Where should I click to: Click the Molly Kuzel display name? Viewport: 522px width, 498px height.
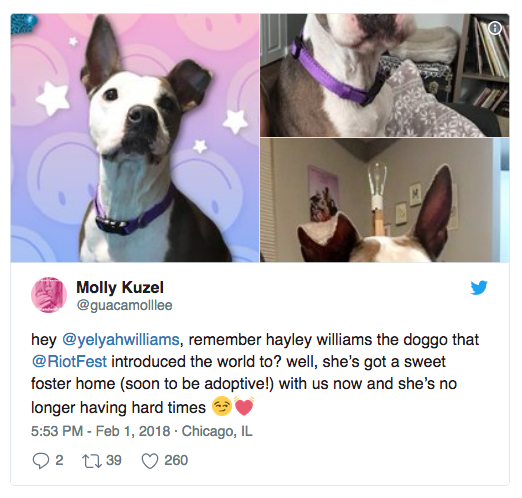120,287
